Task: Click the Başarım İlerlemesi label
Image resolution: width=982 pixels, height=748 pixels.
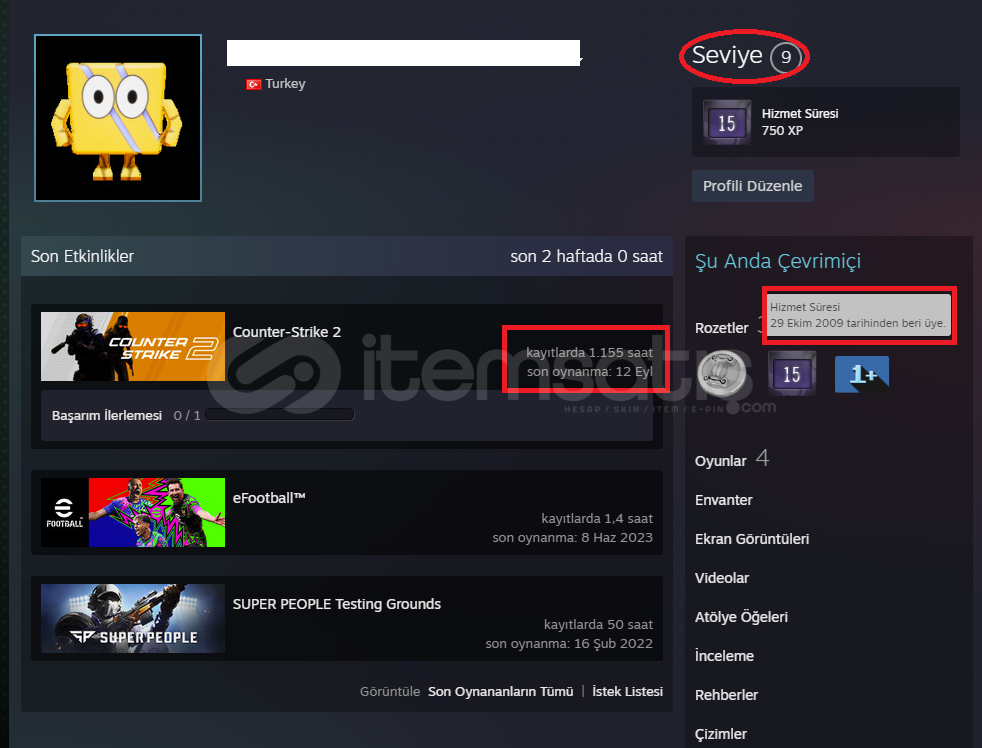Action: [x=107, y=415]
